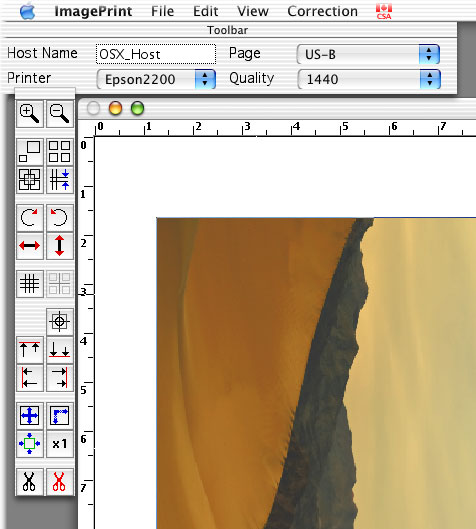Rotate image counterclockwise with the rotate icon
Image resolution: width=476 pixels, height=529 pixels.
pos(60,218)
